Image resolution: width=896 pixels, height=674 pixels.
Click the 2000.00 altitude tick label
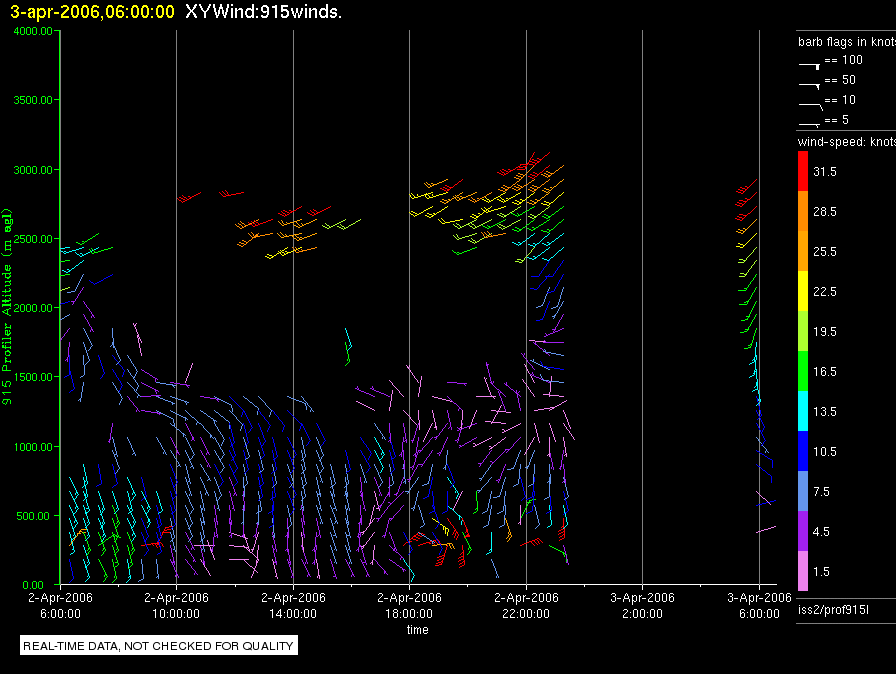(x=33, y=308)
